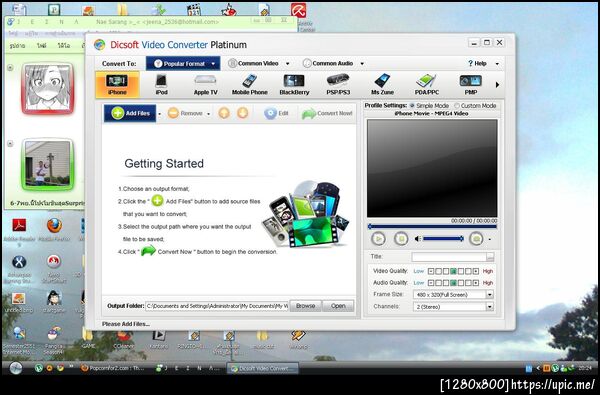Open the Start menu orb

click(15, 368)
